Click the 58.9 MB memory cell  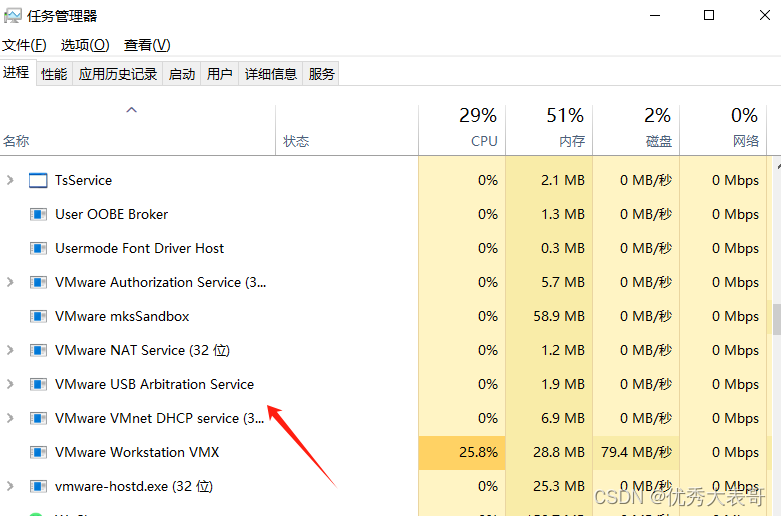(549, 316)
